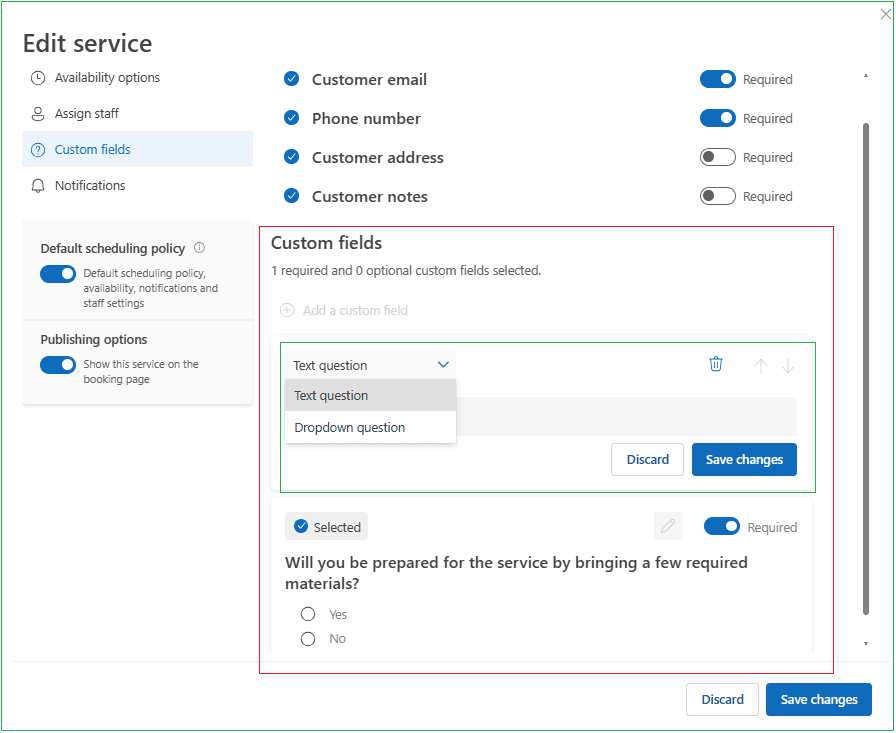The width and height of the screenshot is (896, 733).
Task: Click the scroll down arrow
Action: 866,643
